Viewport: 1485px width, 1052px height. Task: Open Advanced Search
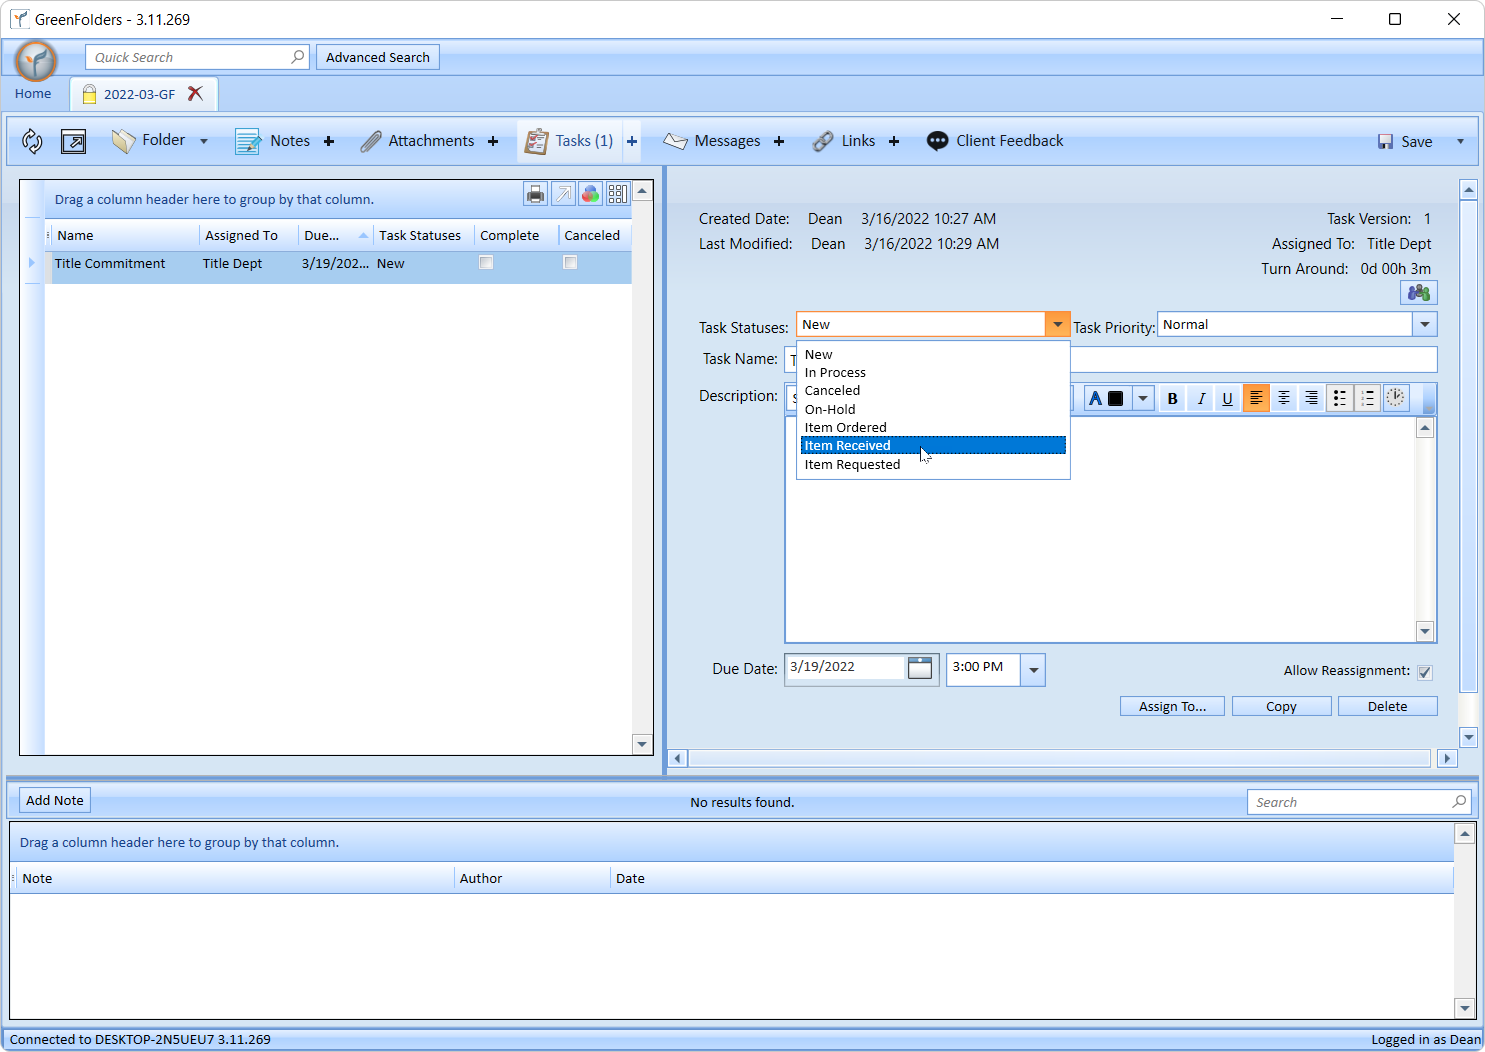(x=378, y=58)
